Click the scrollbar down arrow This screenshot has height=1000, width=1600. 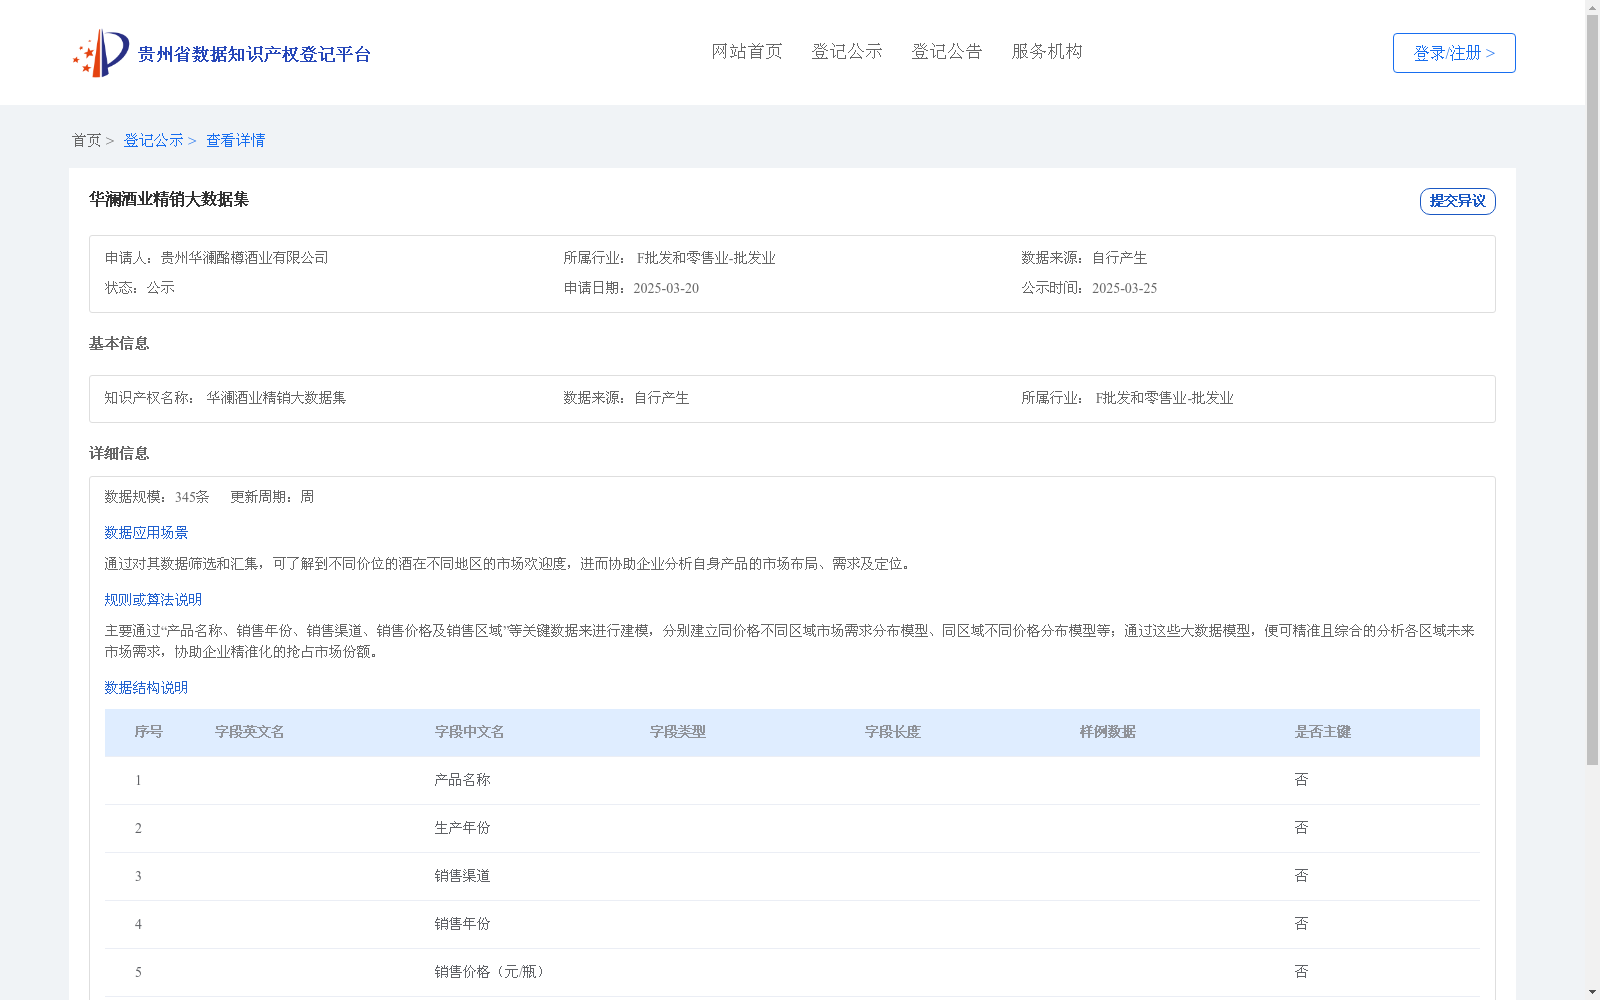click(1592, 992)
